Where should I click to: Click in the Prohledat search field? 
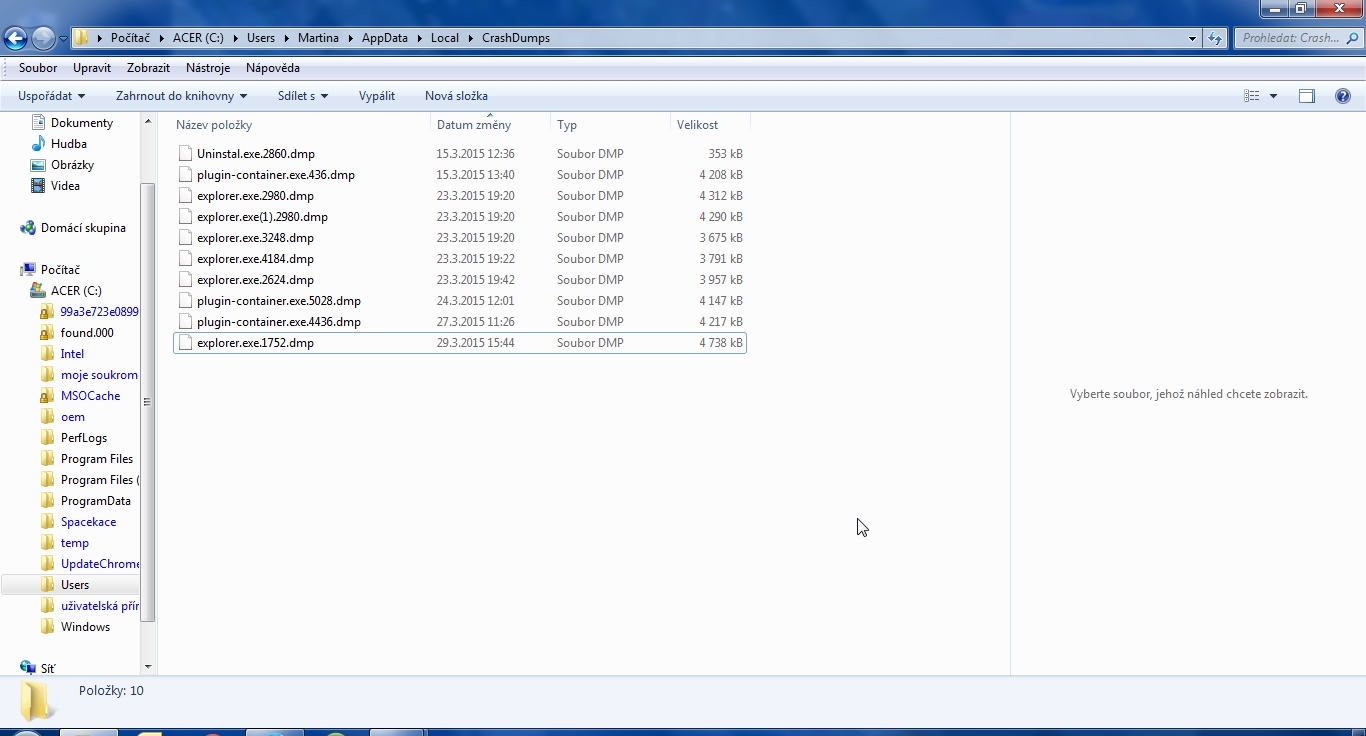coord(1290,38)
